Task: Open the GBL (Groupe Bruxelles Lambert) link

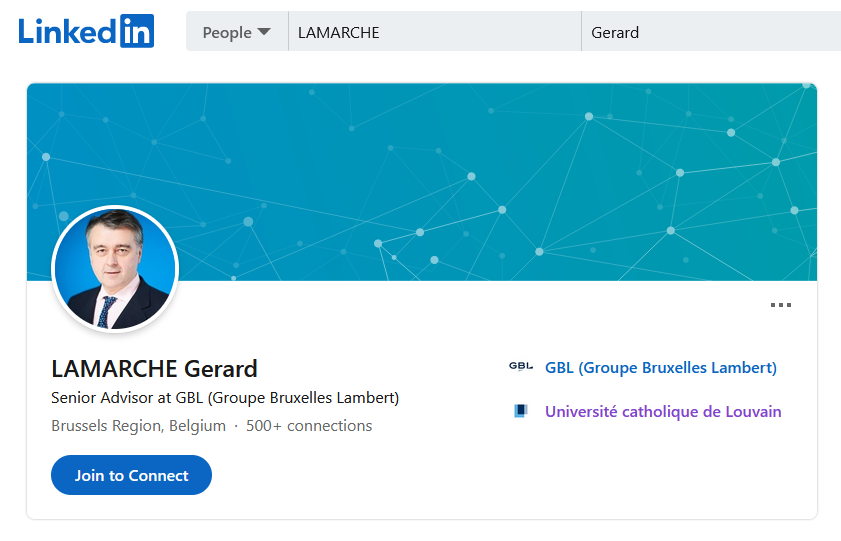Action: tap(661, 368)
